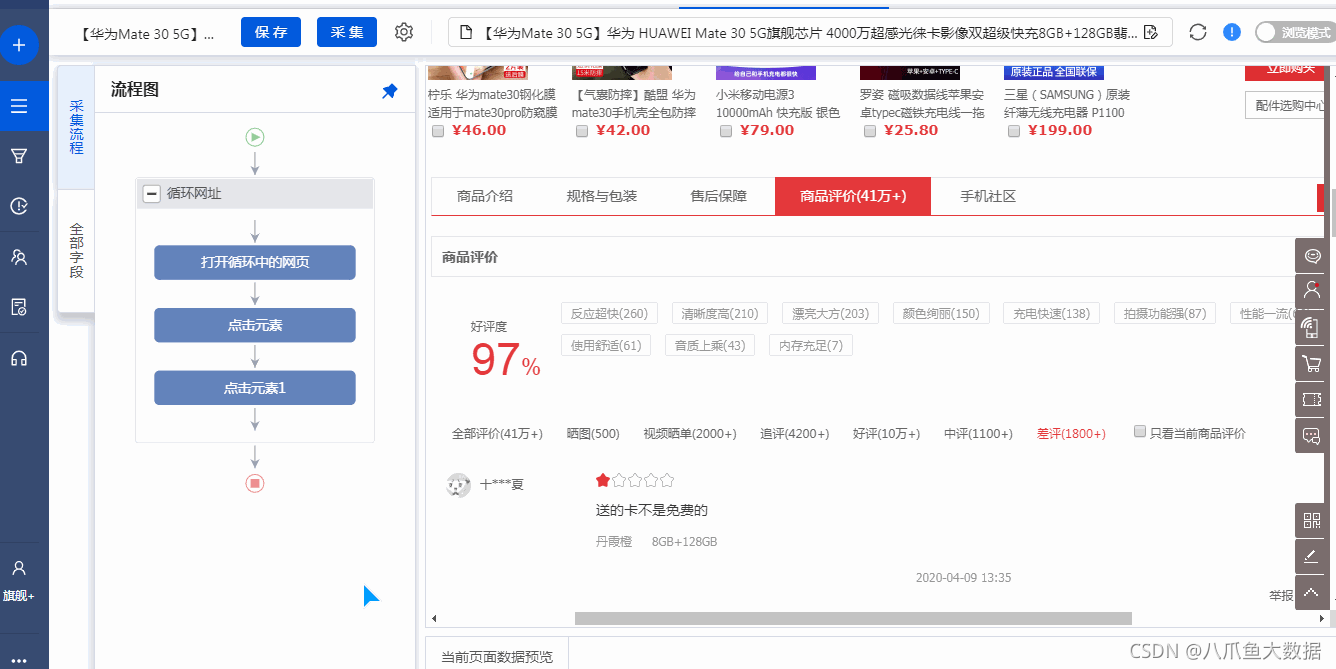Switch to the 采集流程 side tab
Image resolution: width=1336 pixels, height=669 pixels.
coord(76,127)
